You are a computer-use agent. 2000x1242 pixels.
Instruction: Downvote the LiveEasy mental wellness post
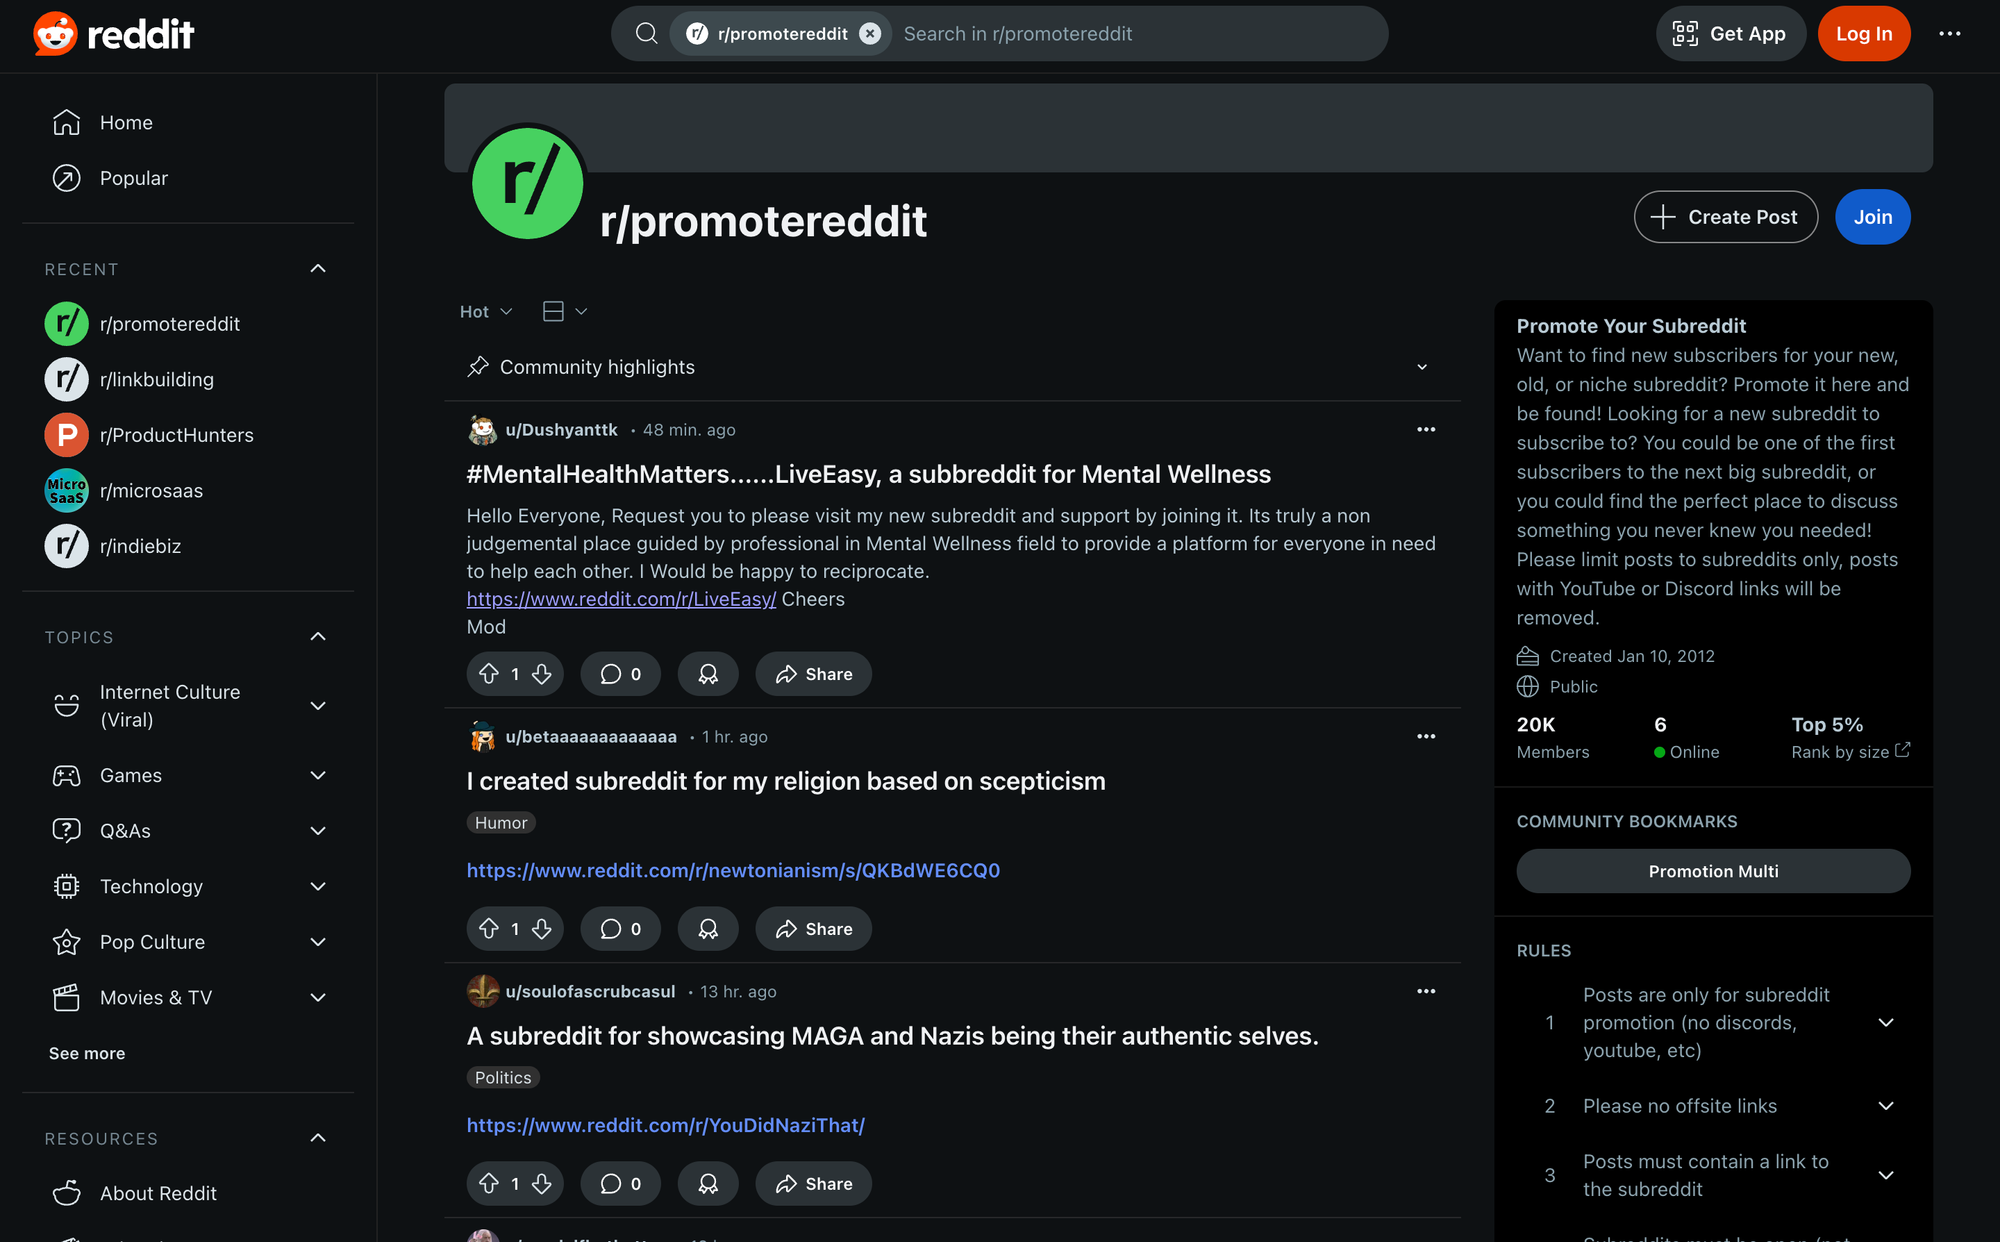542,674
